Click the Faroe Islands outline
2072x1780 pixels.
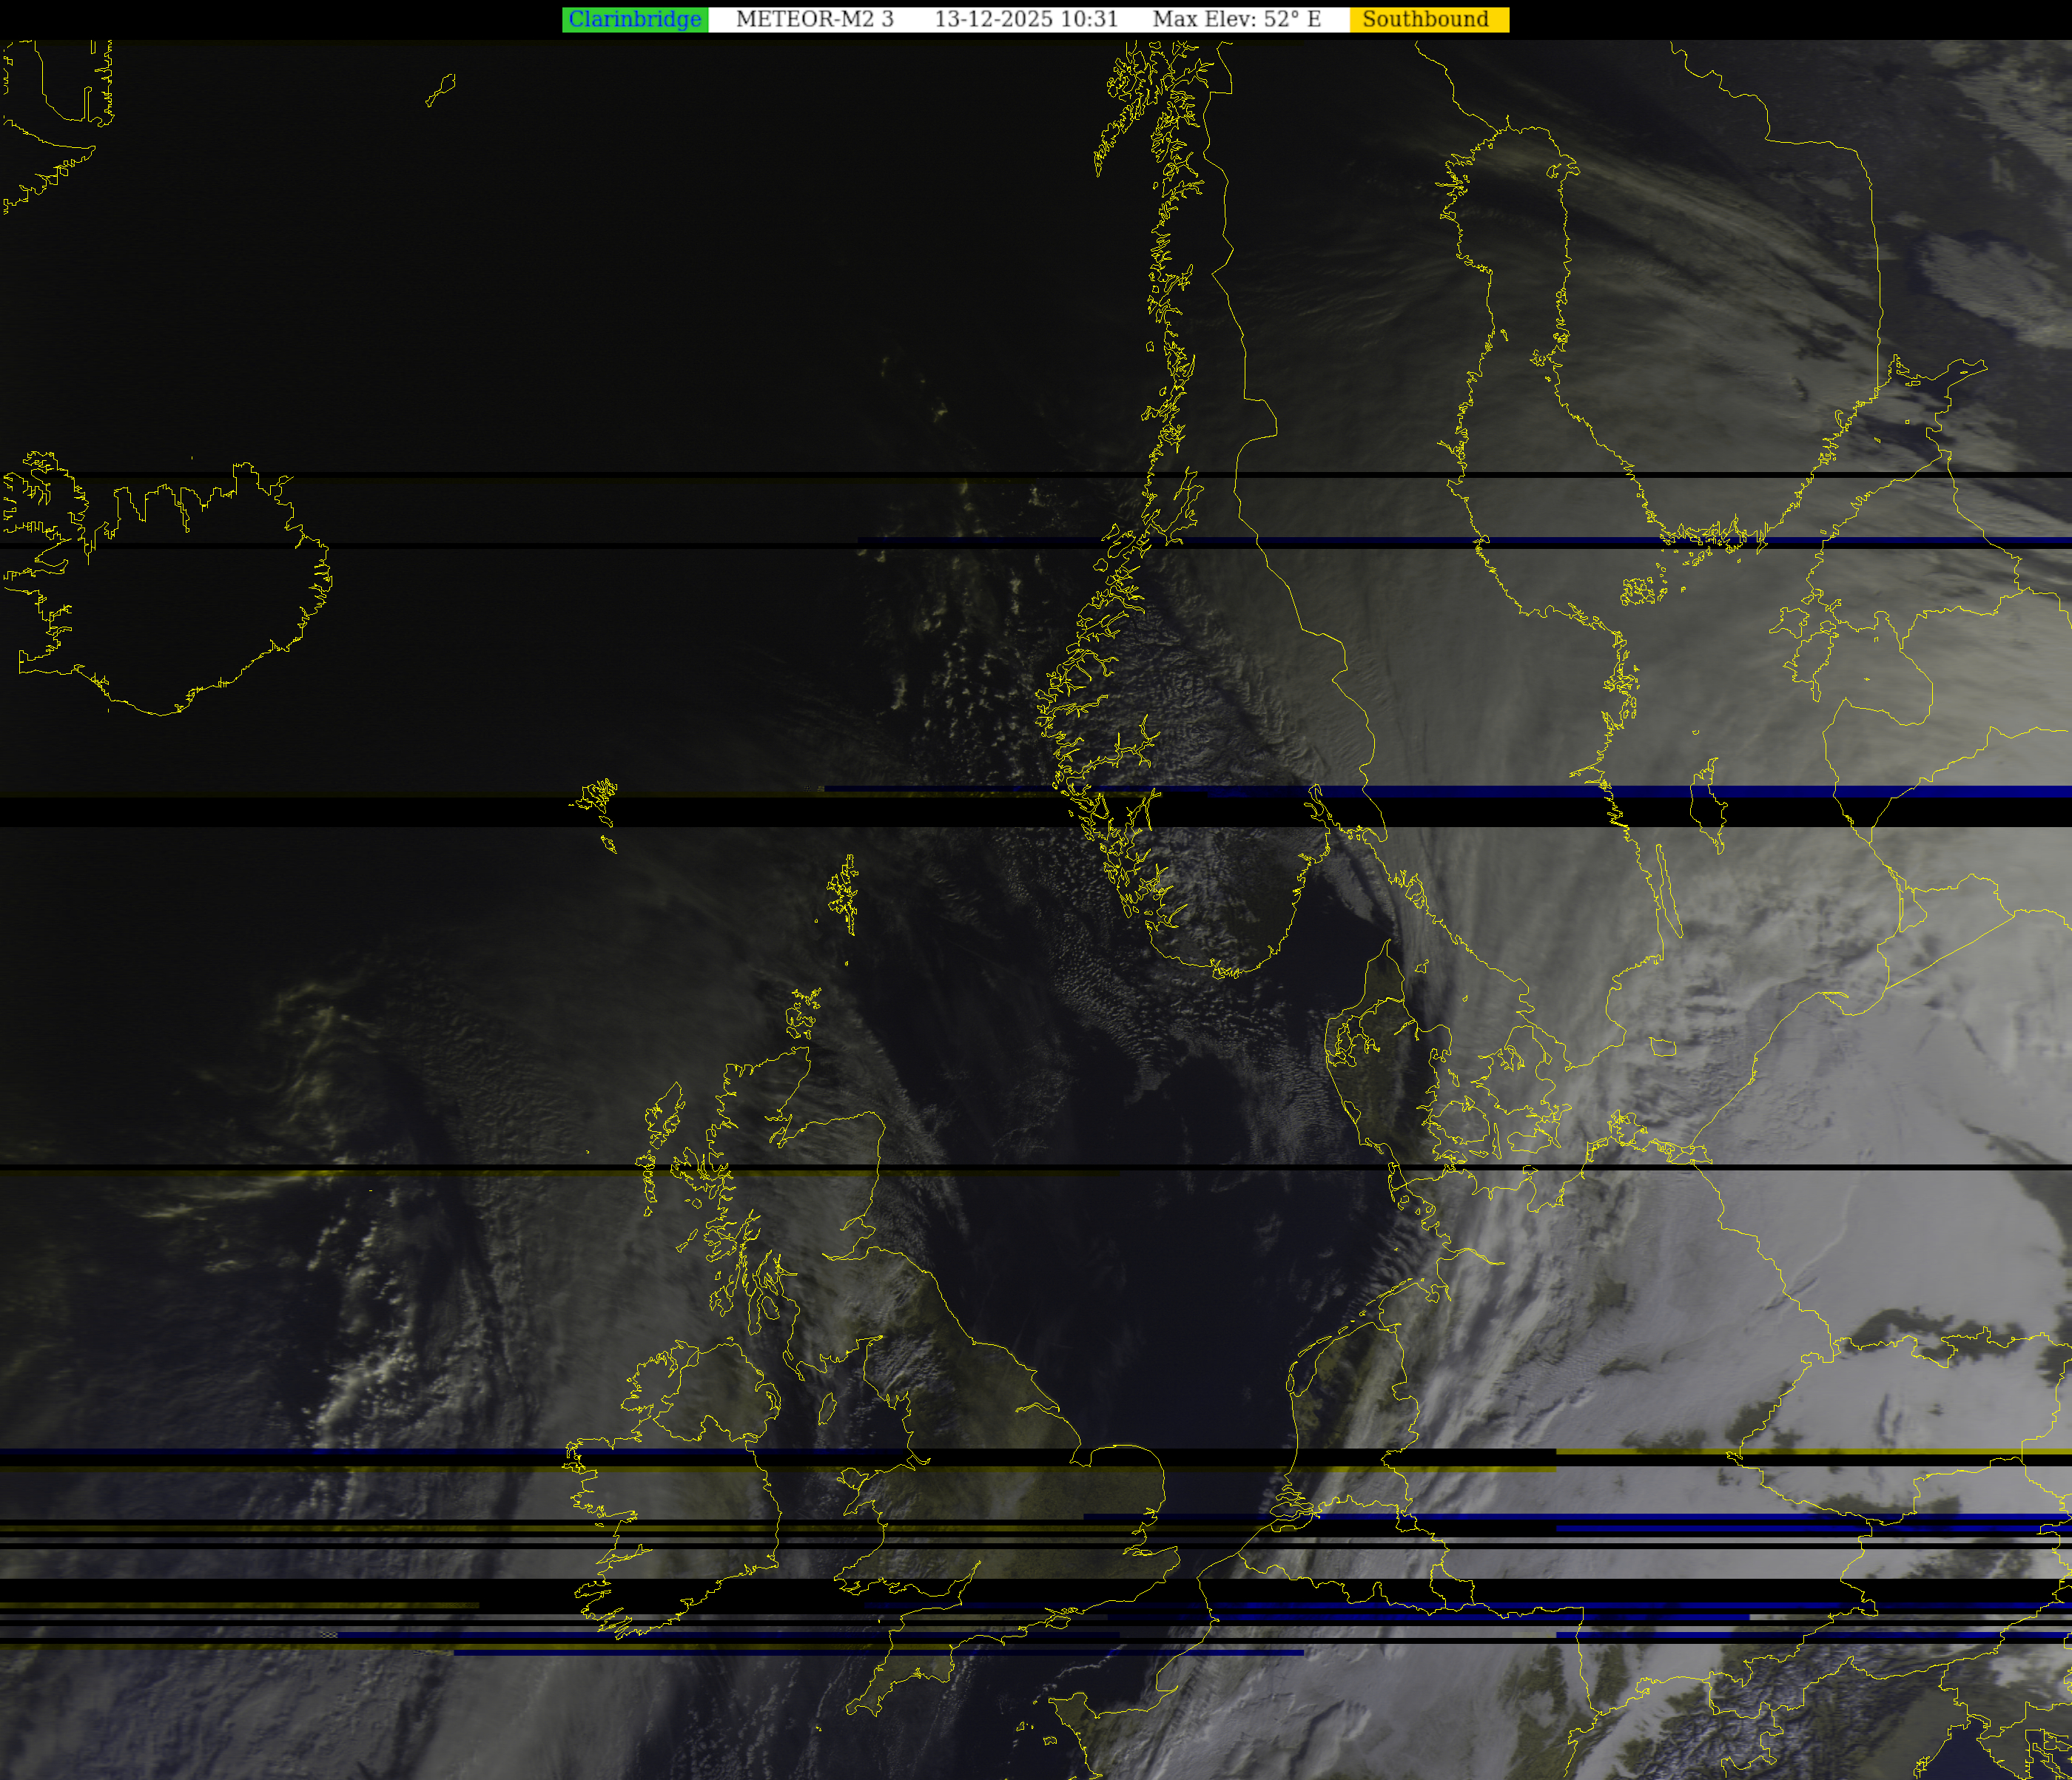pos(596,798)
